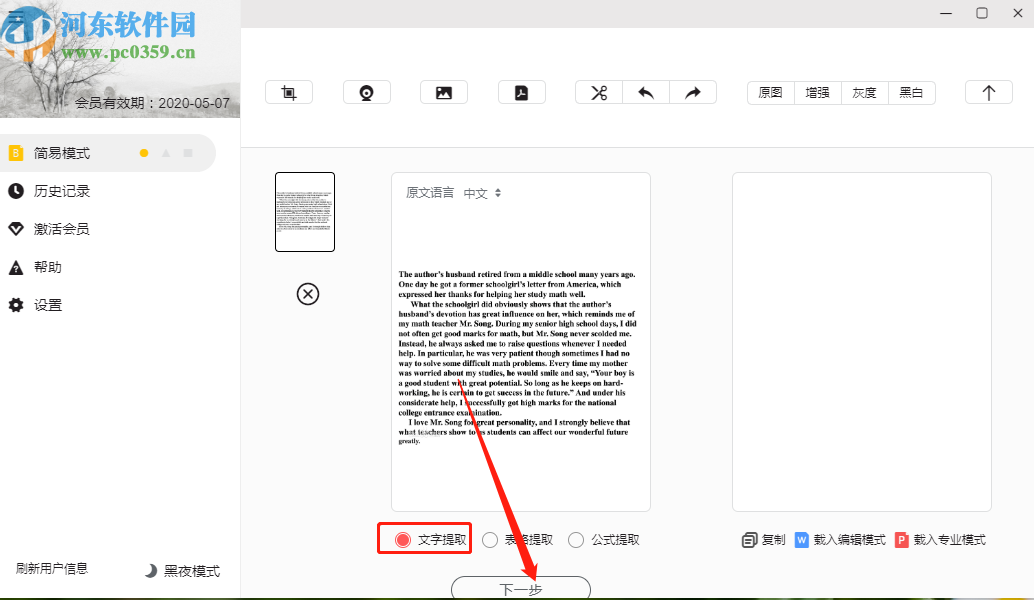
Task: Click the upload arrow icon
Action: (988, 93)
